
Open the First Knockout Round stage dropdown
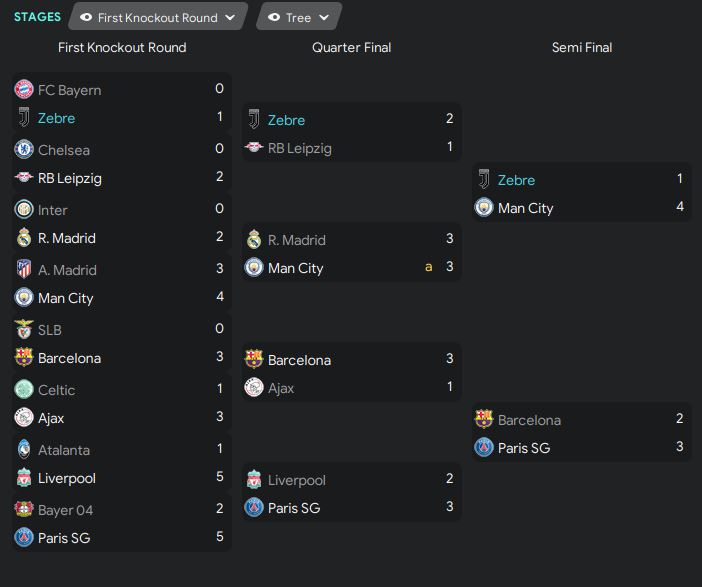(158, 17)
